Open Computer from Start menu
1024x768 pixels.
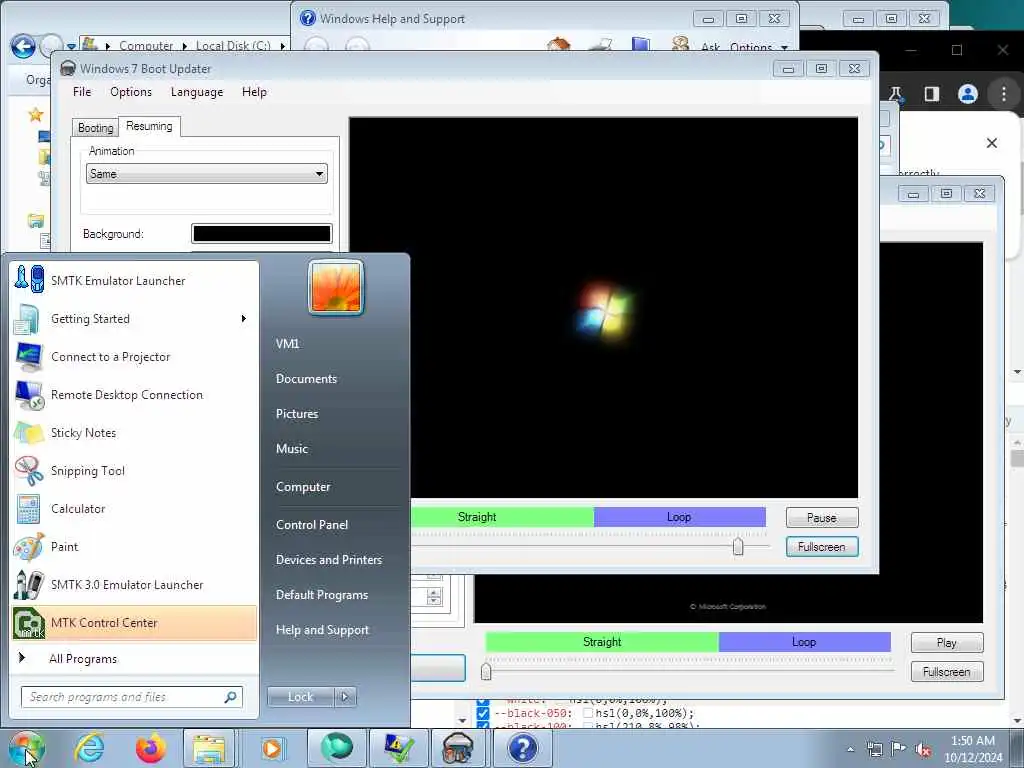coord(303,487)
